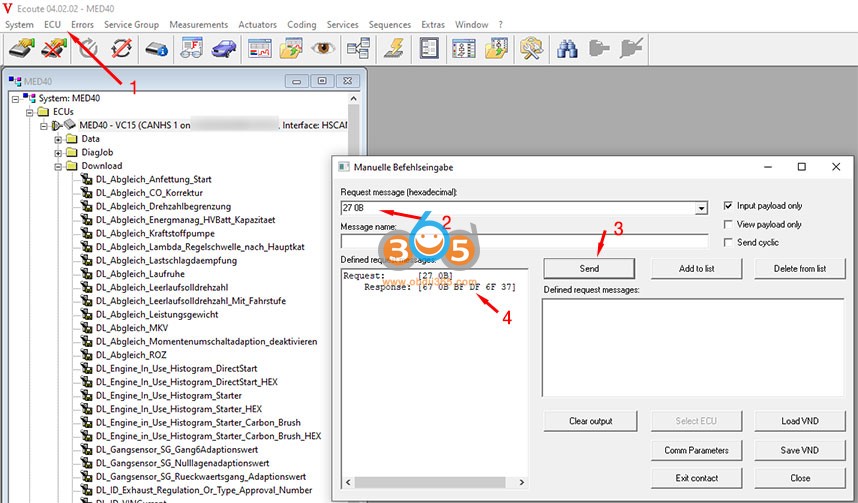This screenshot has width=858, height=503.
Task: Click the tree panel scroll up arrow
Action: pos(353,99)
